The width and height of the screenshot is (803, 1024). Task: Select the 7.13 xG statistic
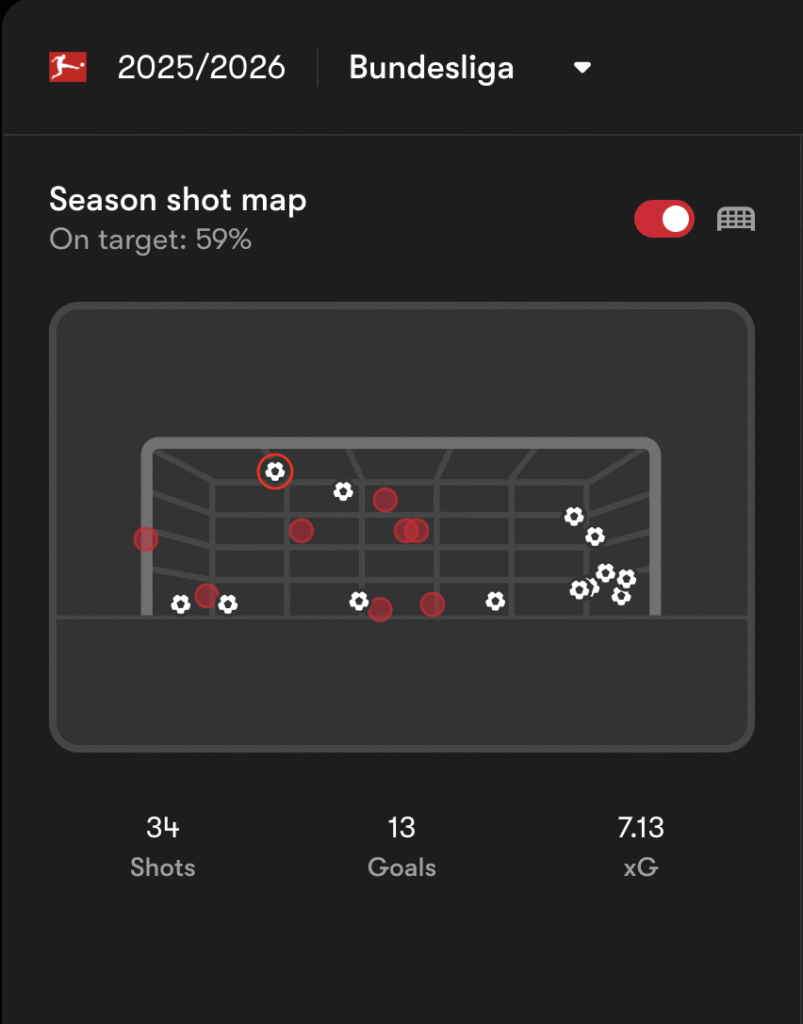click(640, 845)
